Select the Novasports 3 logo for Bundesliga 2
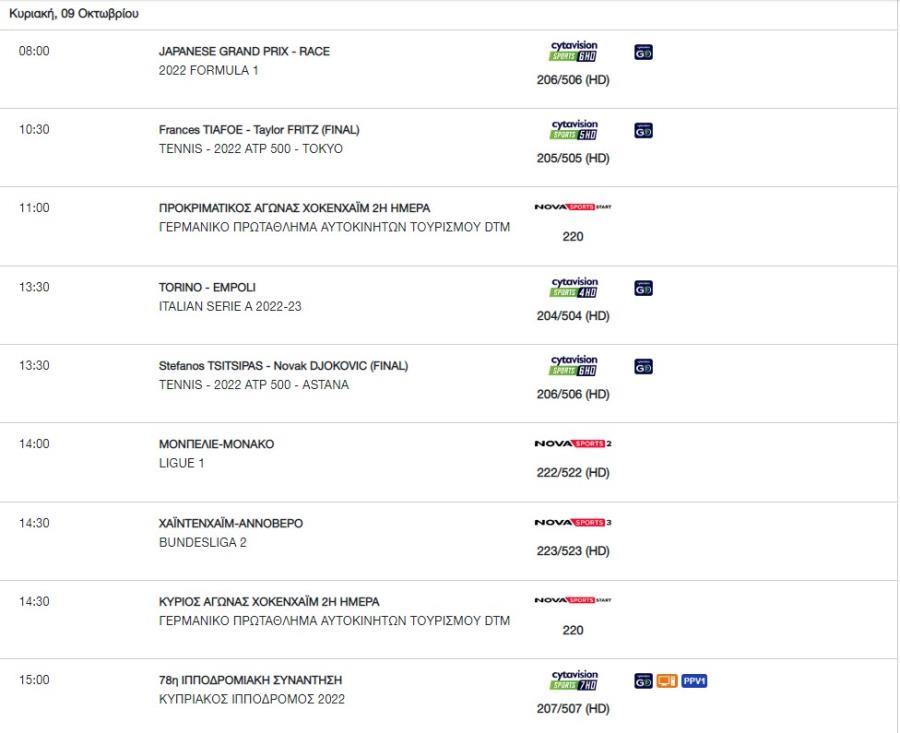 tap(573, 522)
